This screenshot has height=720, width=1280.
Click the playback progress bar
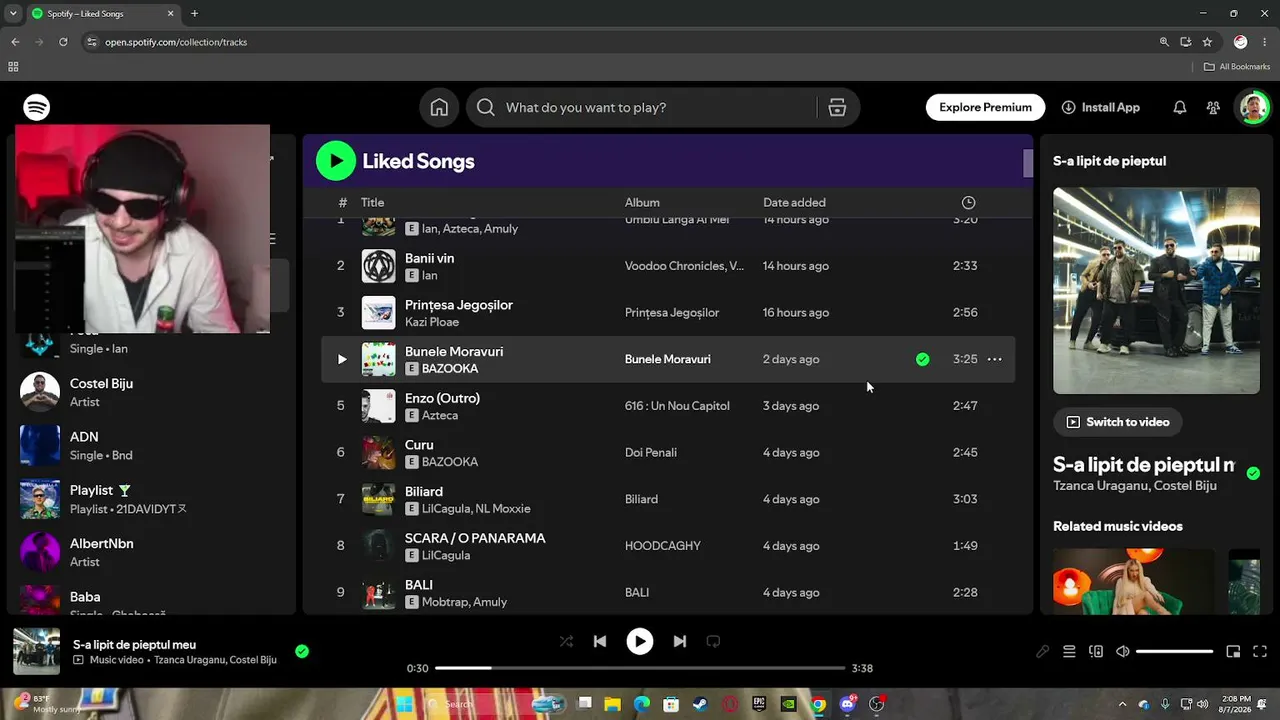pos(640,668)
